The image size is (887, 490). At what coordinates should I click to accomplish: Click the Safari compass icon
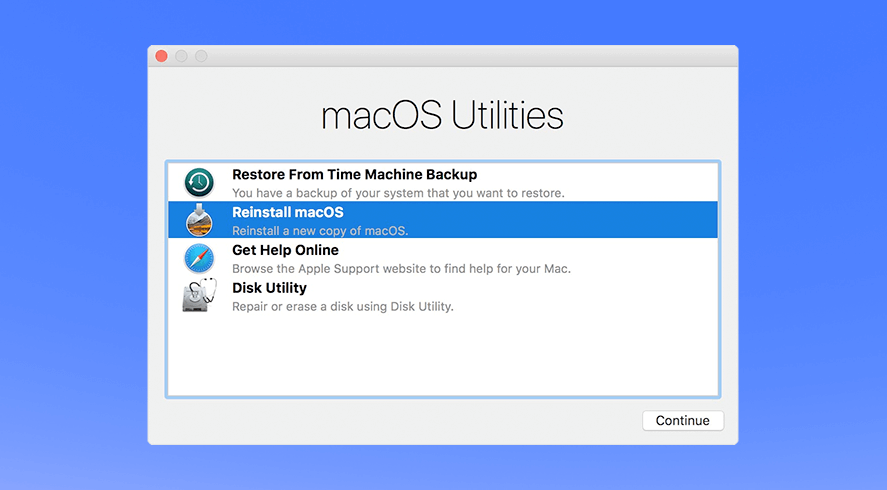[x=199, y=258]
